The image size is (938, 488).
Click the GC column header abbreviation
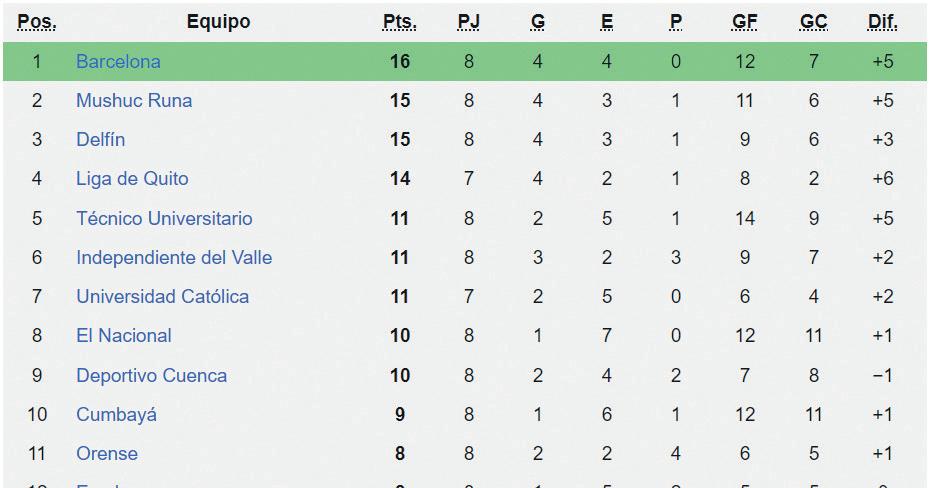[814, 22]
